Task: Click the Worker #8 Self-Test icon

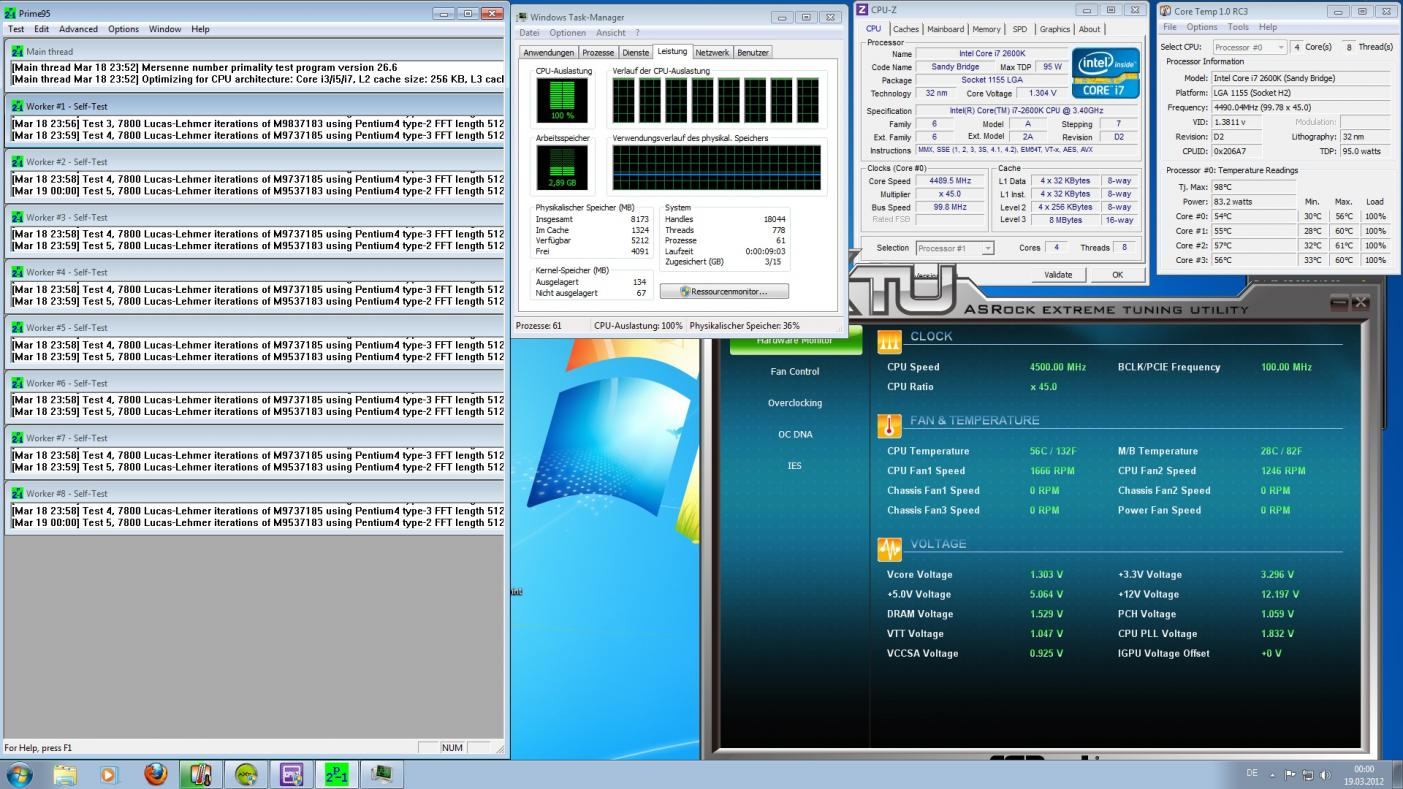Action: tap(17, 493)
